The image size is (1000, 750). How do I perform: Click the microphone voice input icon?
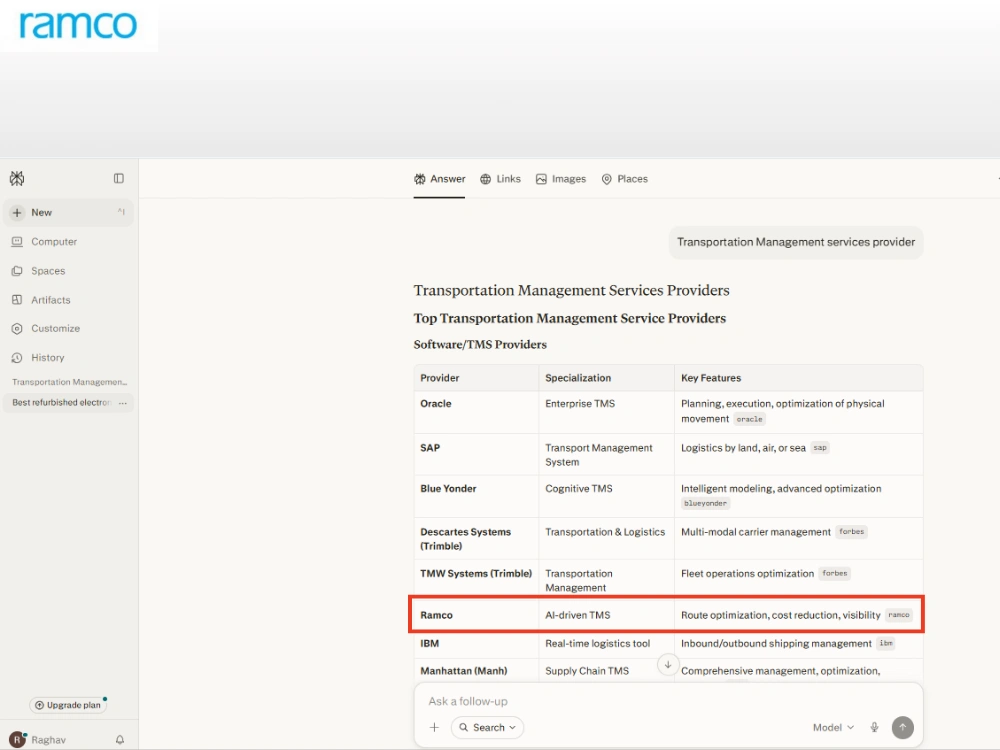(x=874, y=728)
